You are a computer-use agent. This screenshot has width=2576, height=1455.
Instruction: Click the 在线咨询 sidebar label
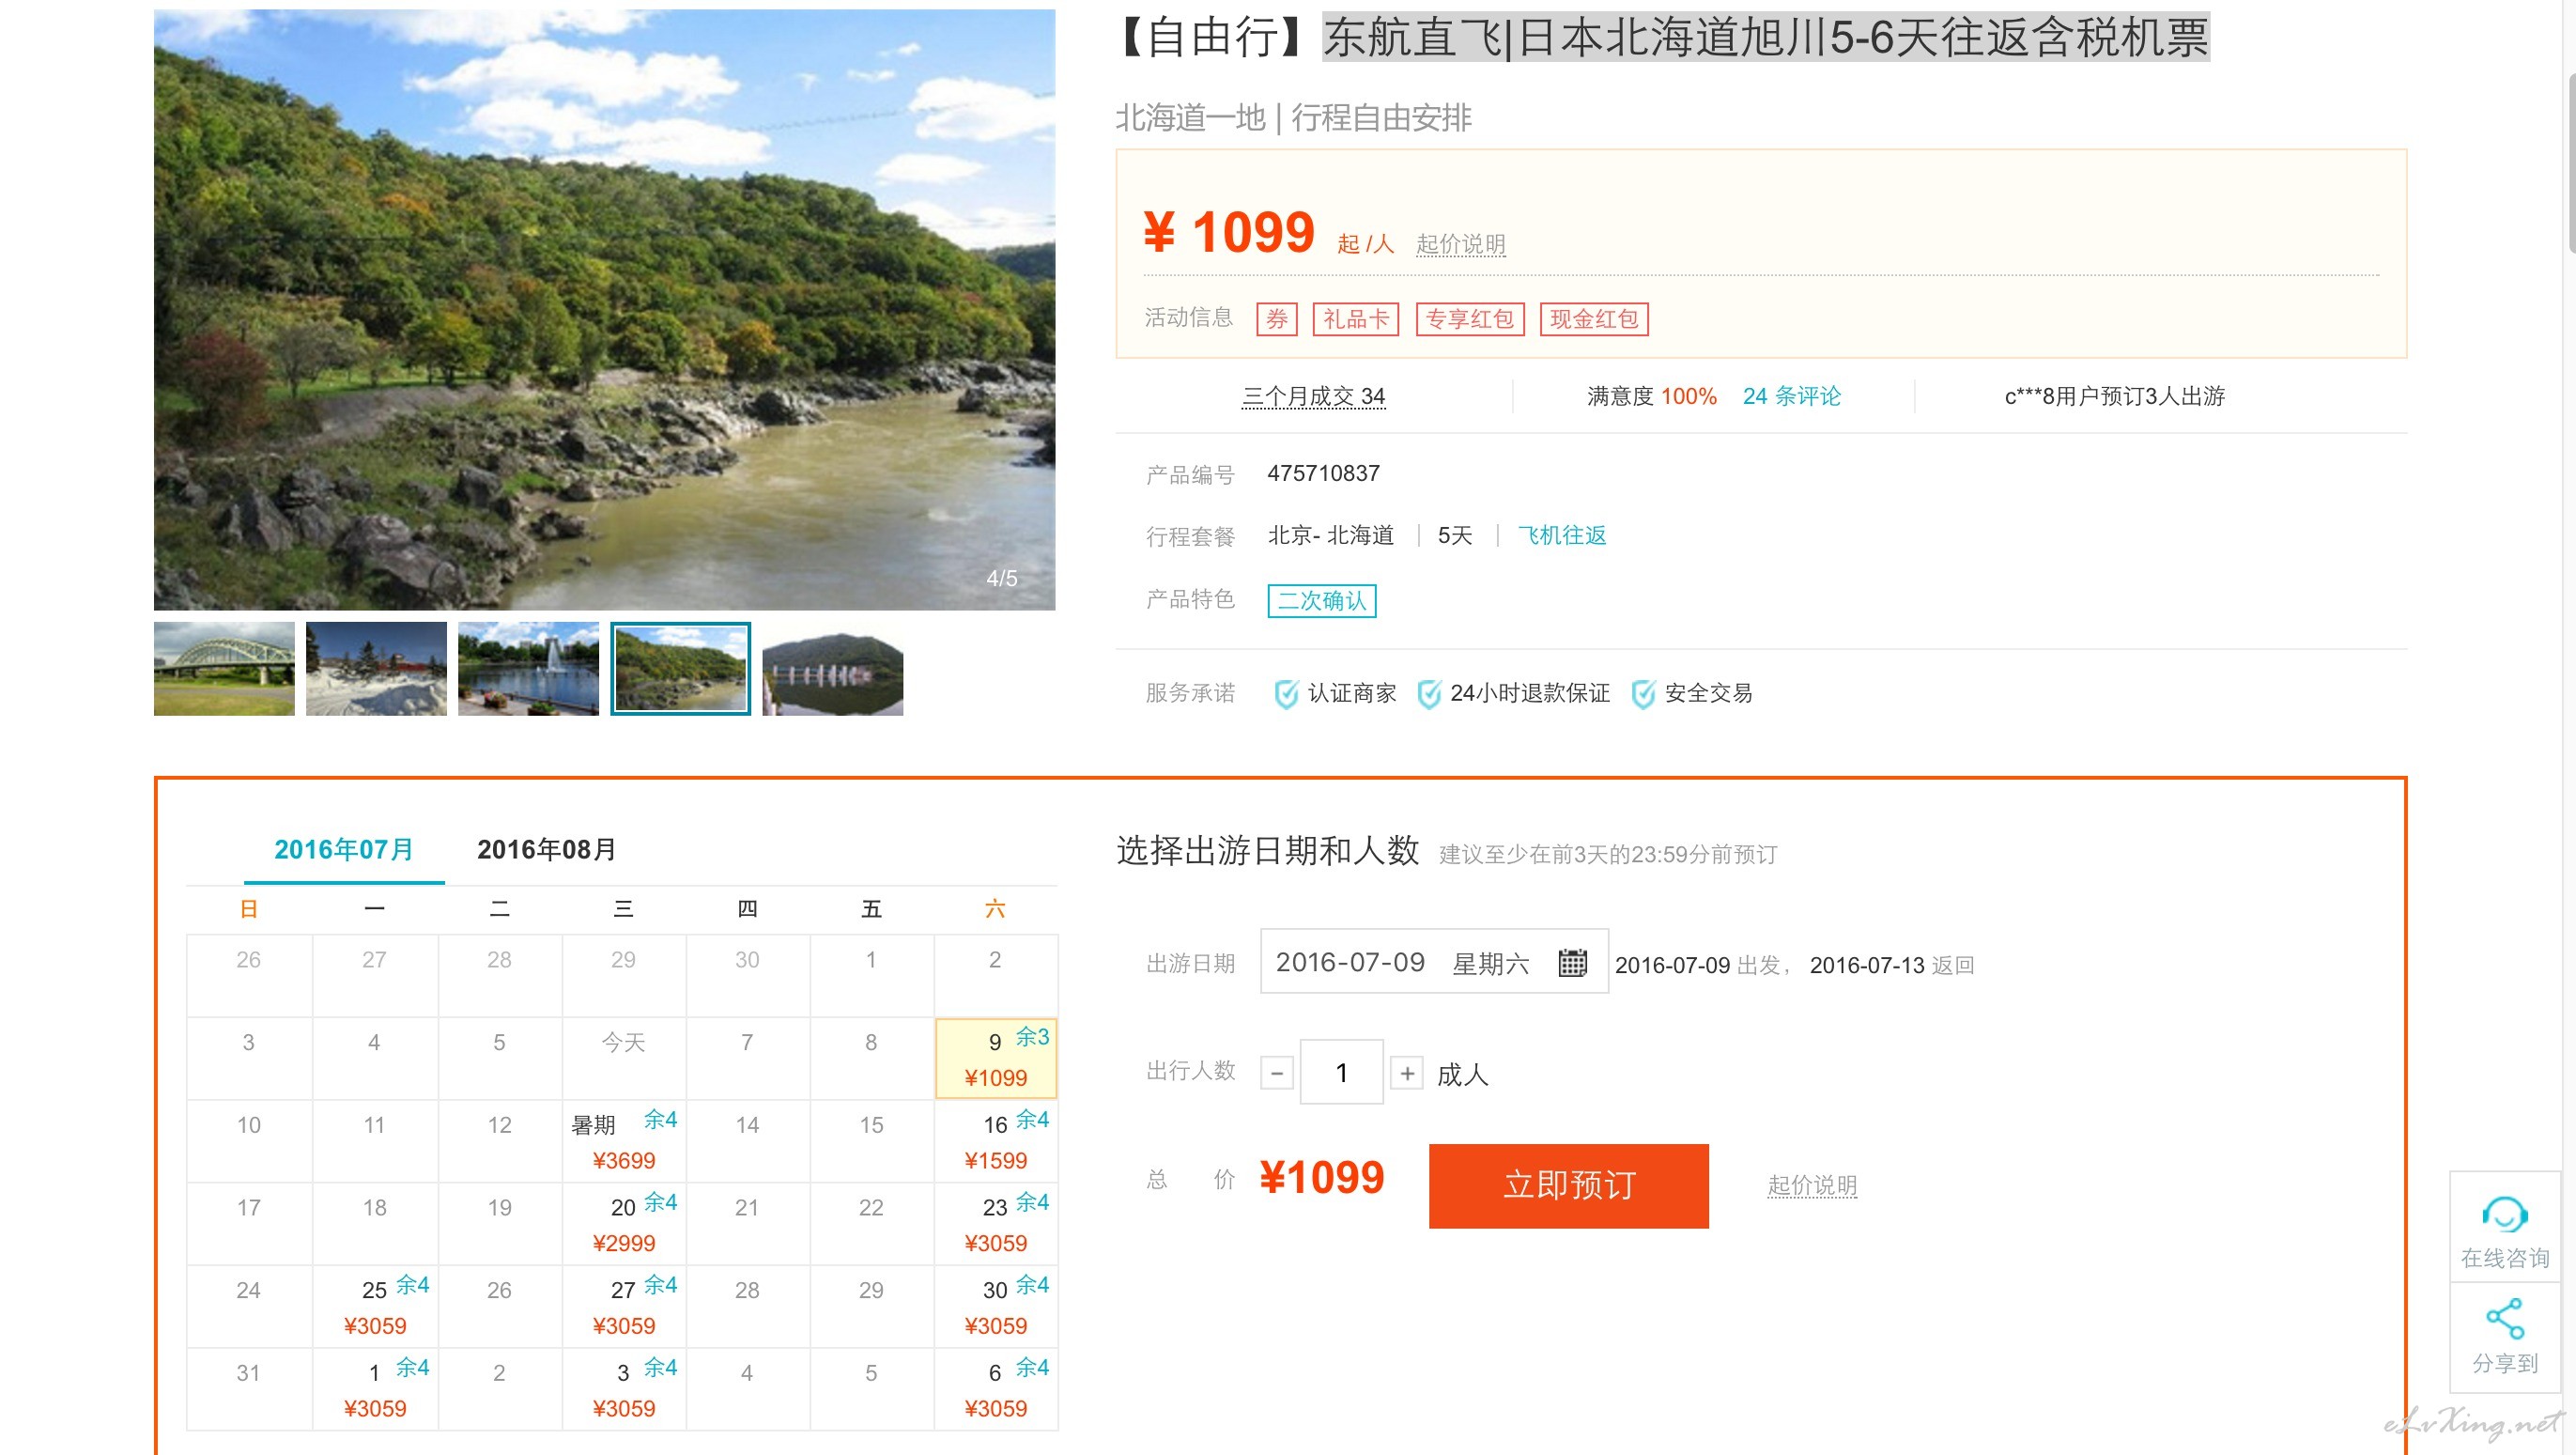pos(2504,1258)
